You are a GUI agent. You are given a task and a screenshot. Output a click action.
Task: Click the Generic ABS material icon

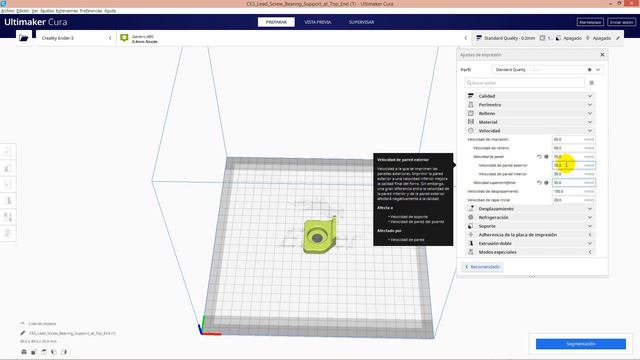124,38
